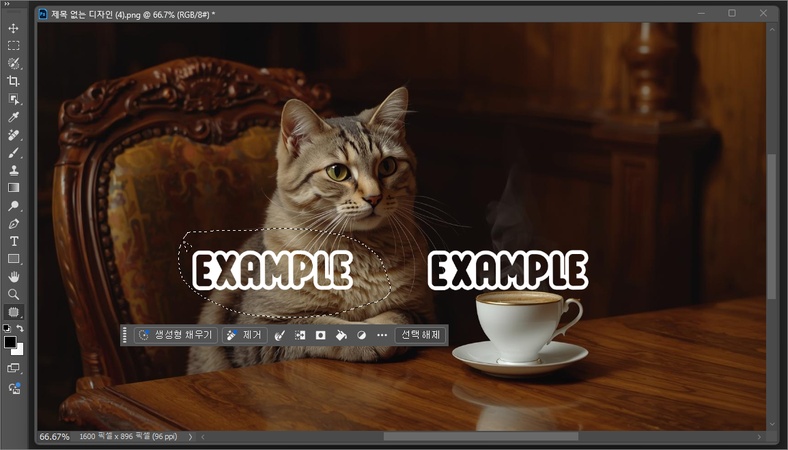Select the Zoom tool

click(x=14, y=294)
